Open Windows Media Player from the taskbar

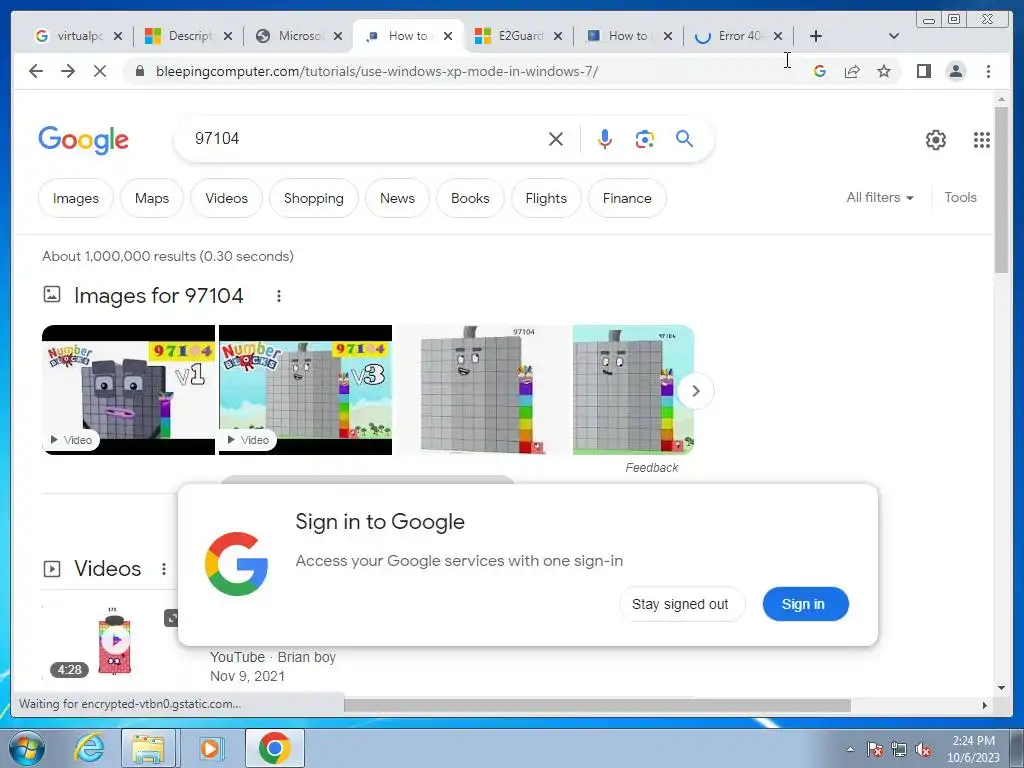pos(211,749)
